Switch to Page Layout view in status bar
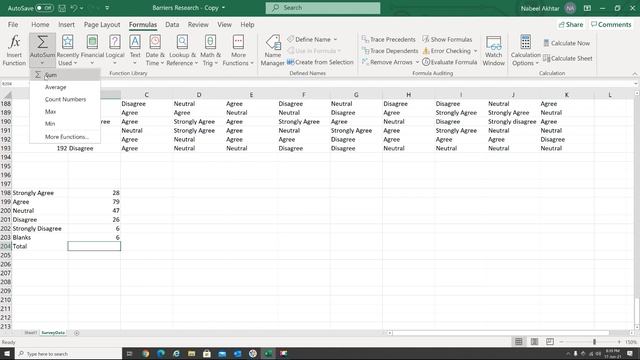Viewport: 640px width, 360px height. (534, 342)
